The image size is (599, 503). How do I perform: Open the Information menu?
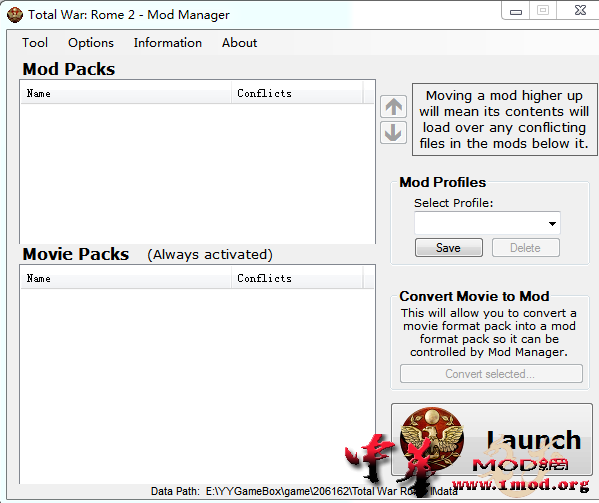(x=168, y=43)
